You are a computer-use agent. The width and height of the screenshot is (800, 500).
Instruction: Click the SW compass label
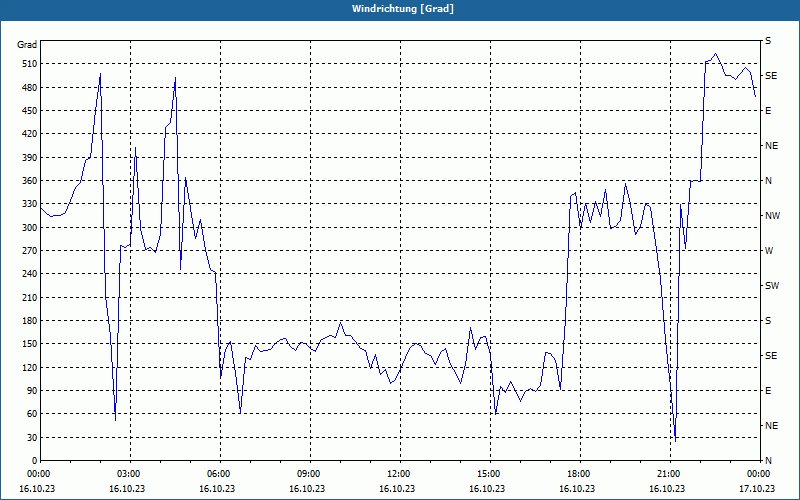point(772,286)
